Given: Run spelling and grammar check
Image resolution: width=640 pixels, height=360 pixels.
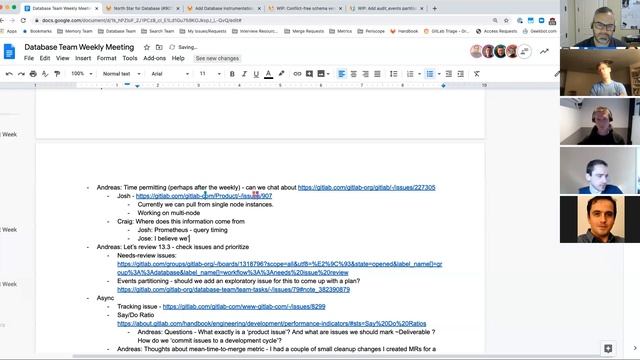Looking at the screenshot, I should coord(45,74).
